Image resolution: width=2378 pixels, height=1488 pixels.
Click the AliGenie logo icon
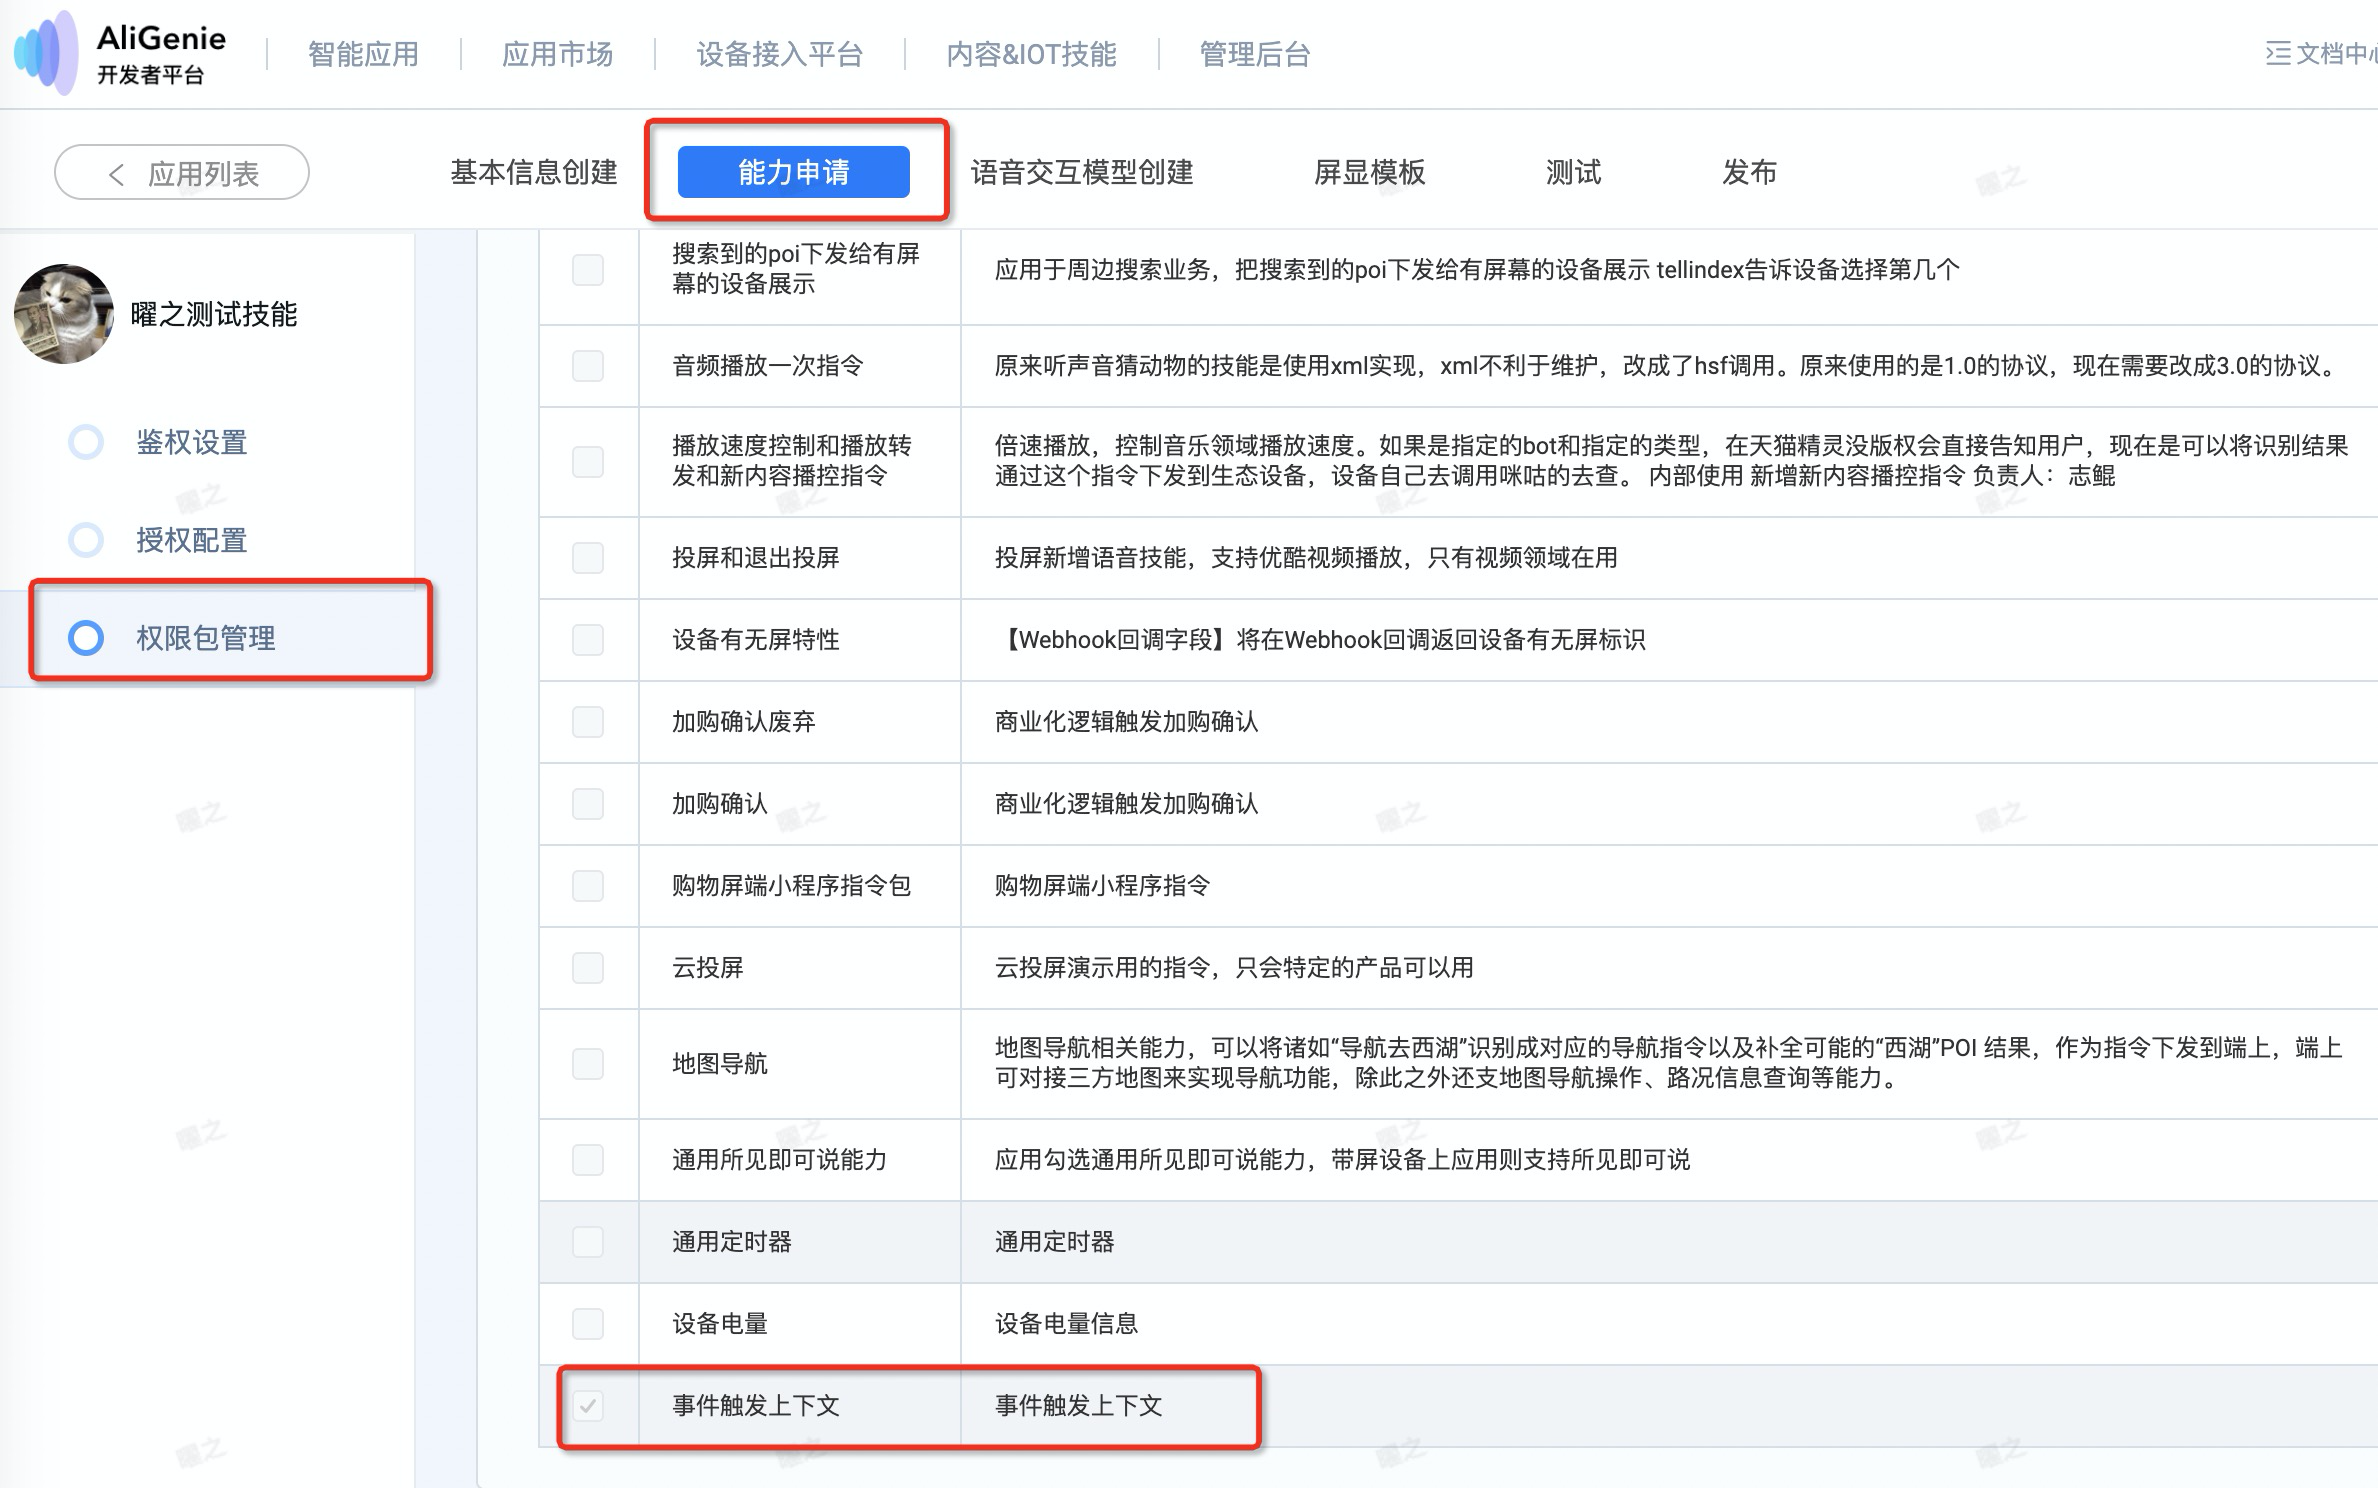click(45, 53)
